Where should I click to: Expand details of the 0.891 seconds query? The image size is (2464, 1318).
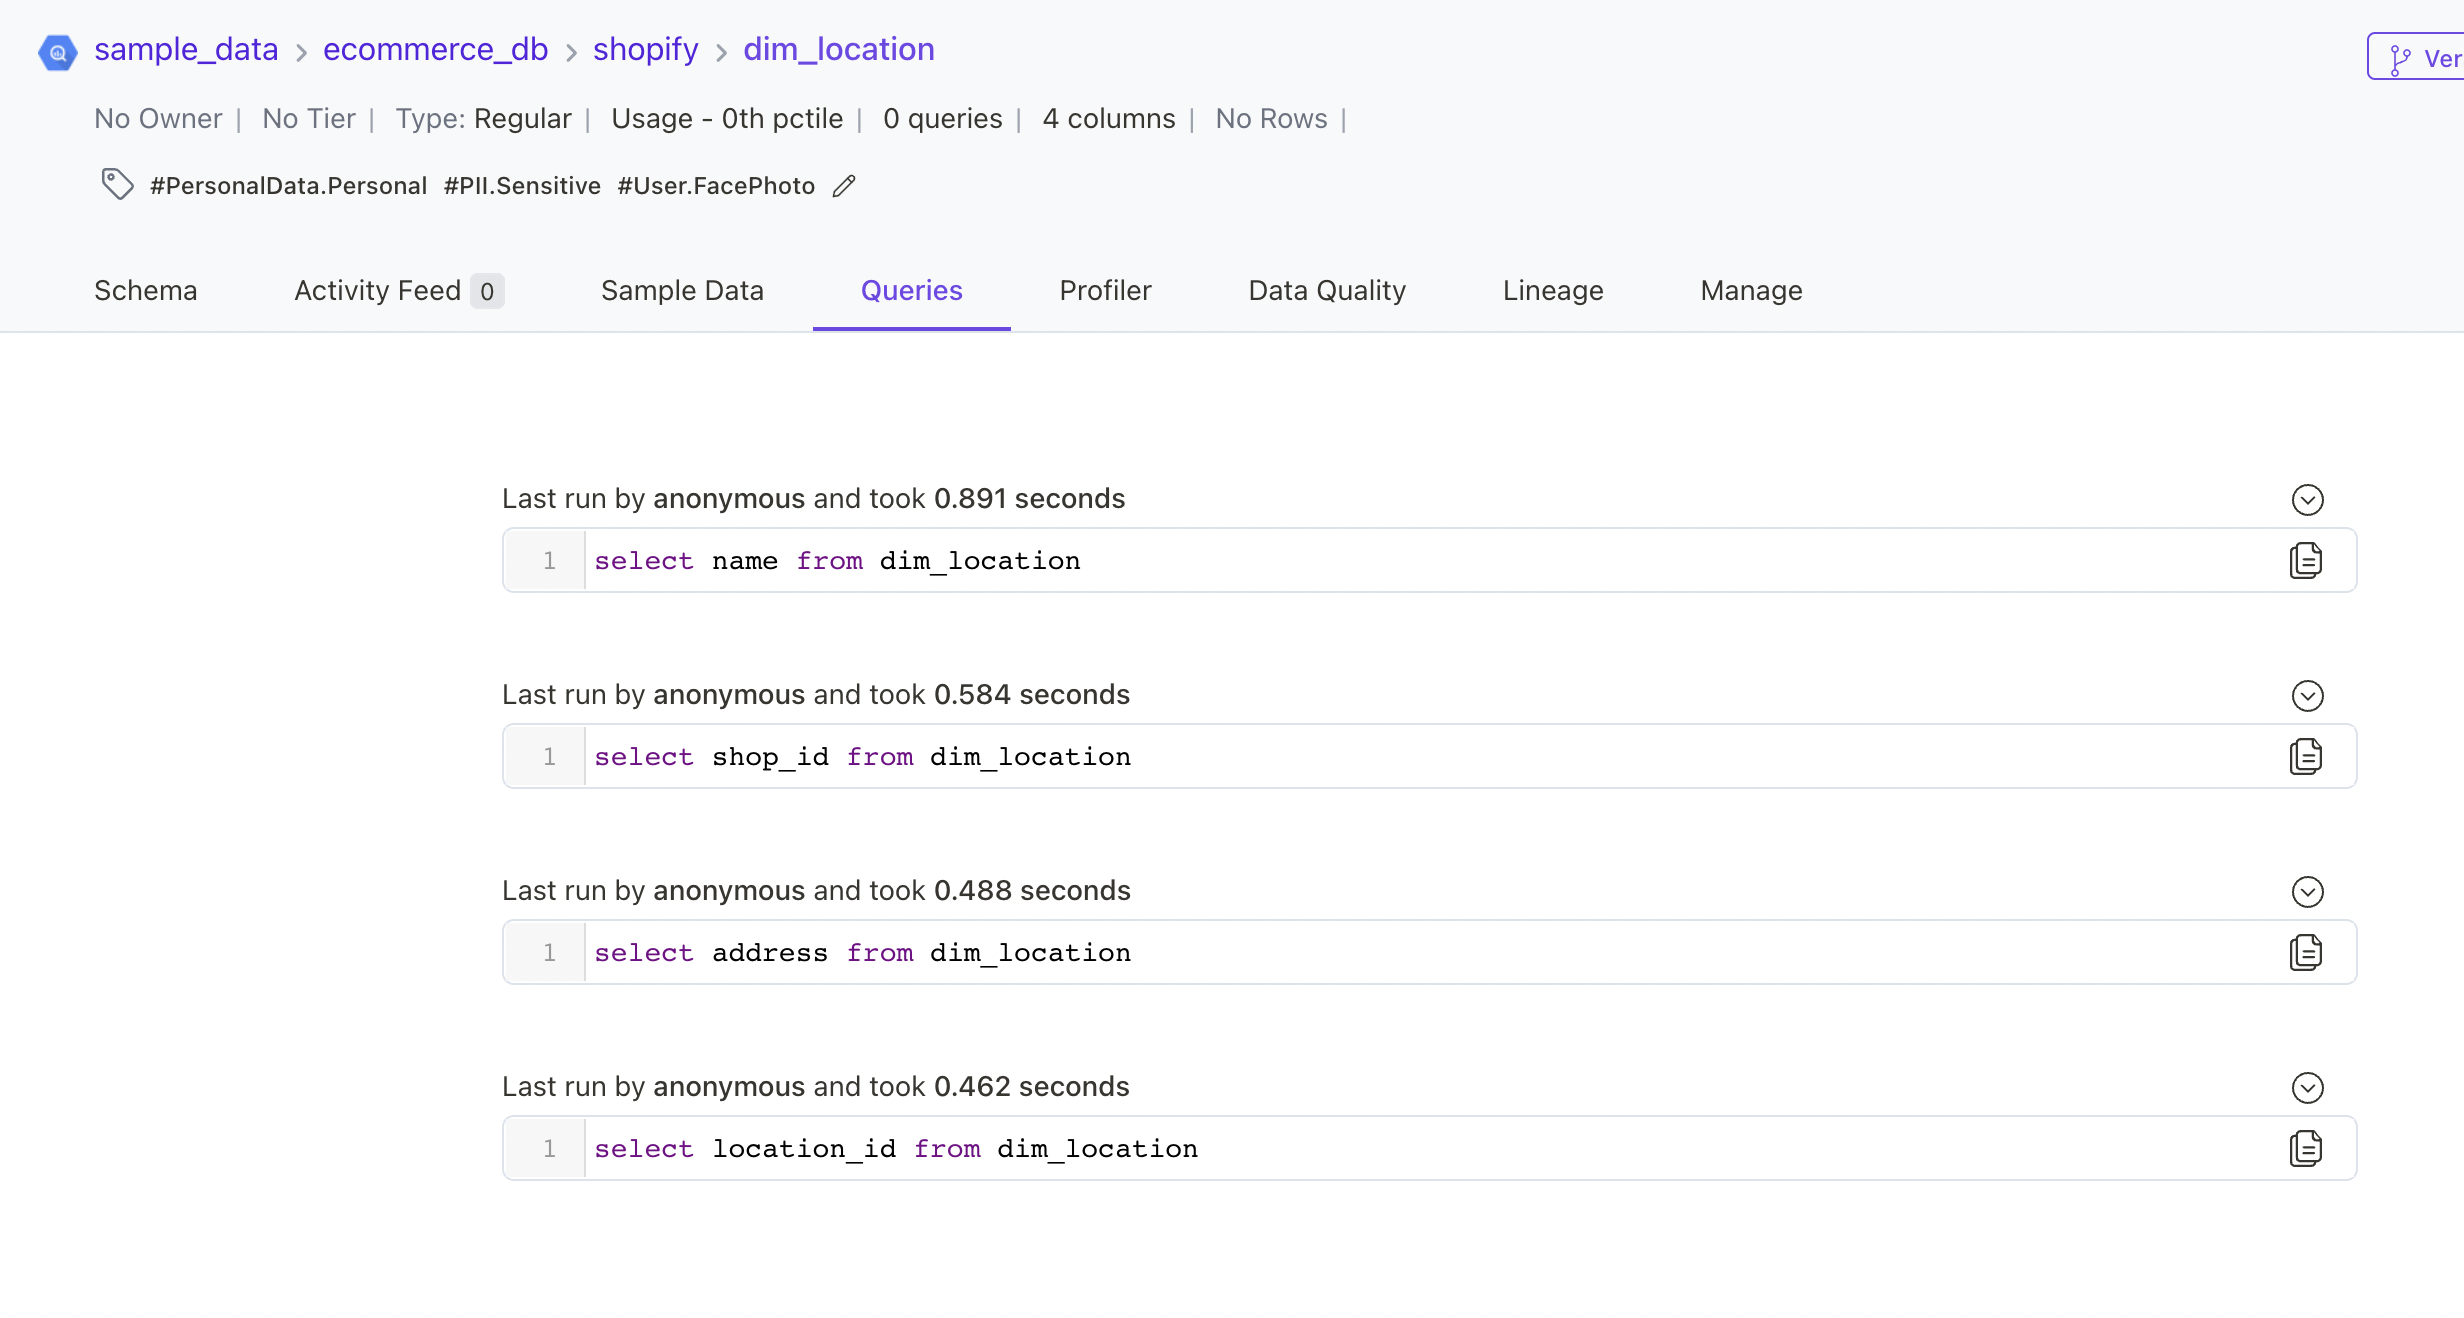pyautogui.click(x=2308, y=500)
